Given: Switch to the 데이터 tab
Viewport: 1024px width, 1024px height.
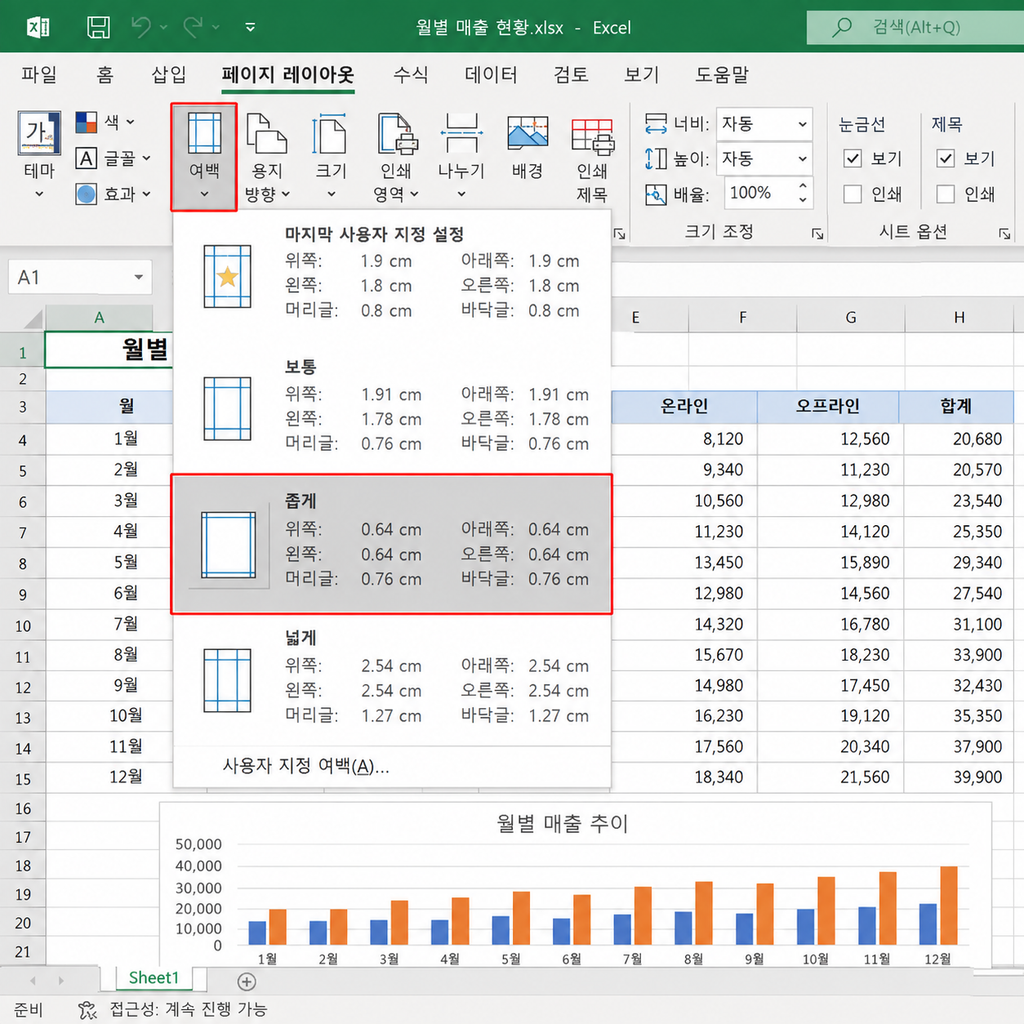Looking at the screenshot, I should coord(490,74).
